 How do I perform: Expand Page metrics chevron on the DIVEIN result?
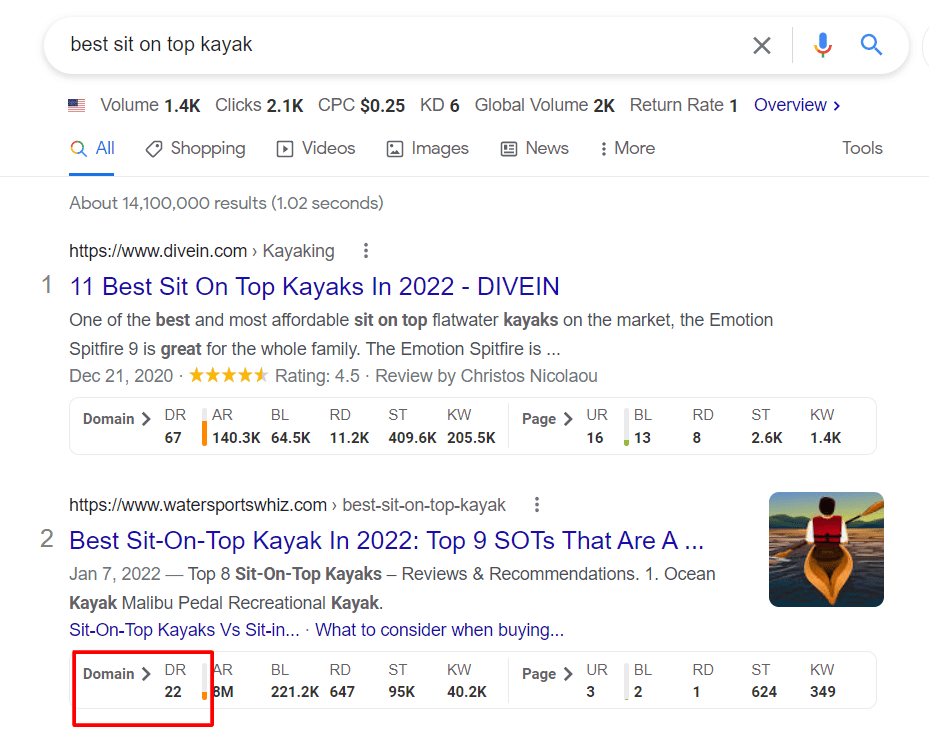(x=569, y=419)
